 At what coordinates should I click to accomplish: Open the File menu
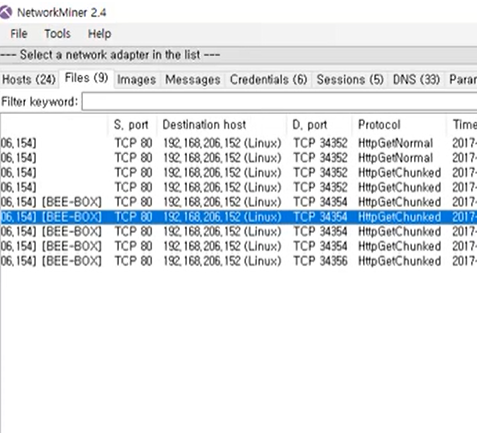[x=19, y=34]
